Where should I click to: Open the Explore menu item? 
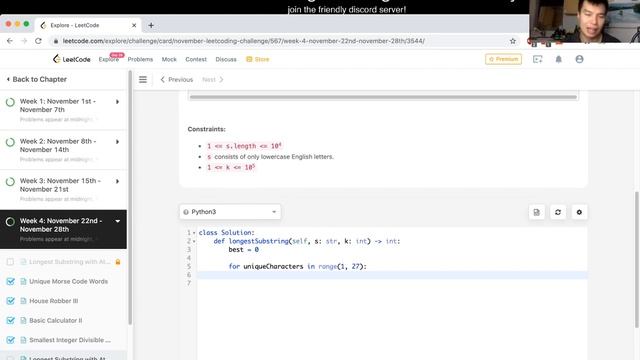click(109, 59)
